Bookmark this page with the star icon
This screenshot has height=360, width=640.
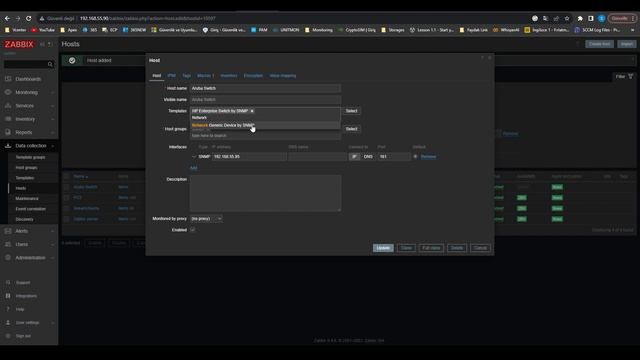pos(567,18)
